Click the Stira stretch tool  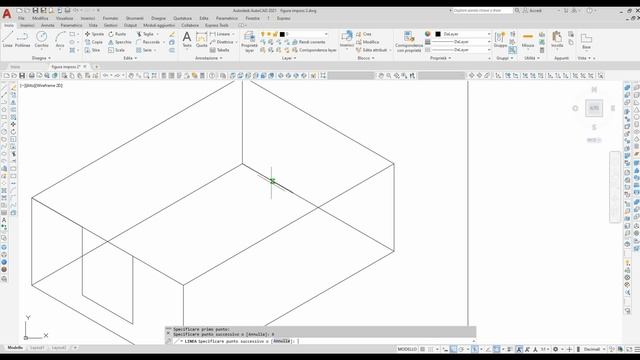tap(93, 50)
